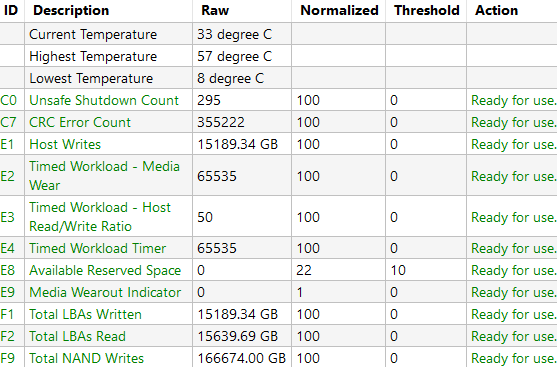This screenshot has height=367, width=557.
Task: Select the 57 degree C value
Action: pos(234,56)
